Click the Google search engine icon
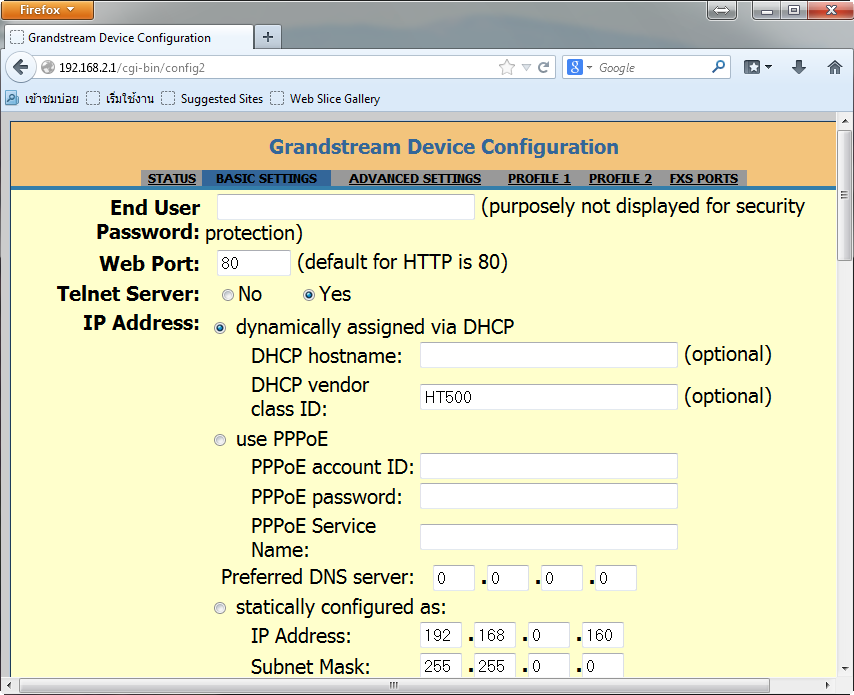This screenshot has width=854, height=695. click(x=575, y=67)
